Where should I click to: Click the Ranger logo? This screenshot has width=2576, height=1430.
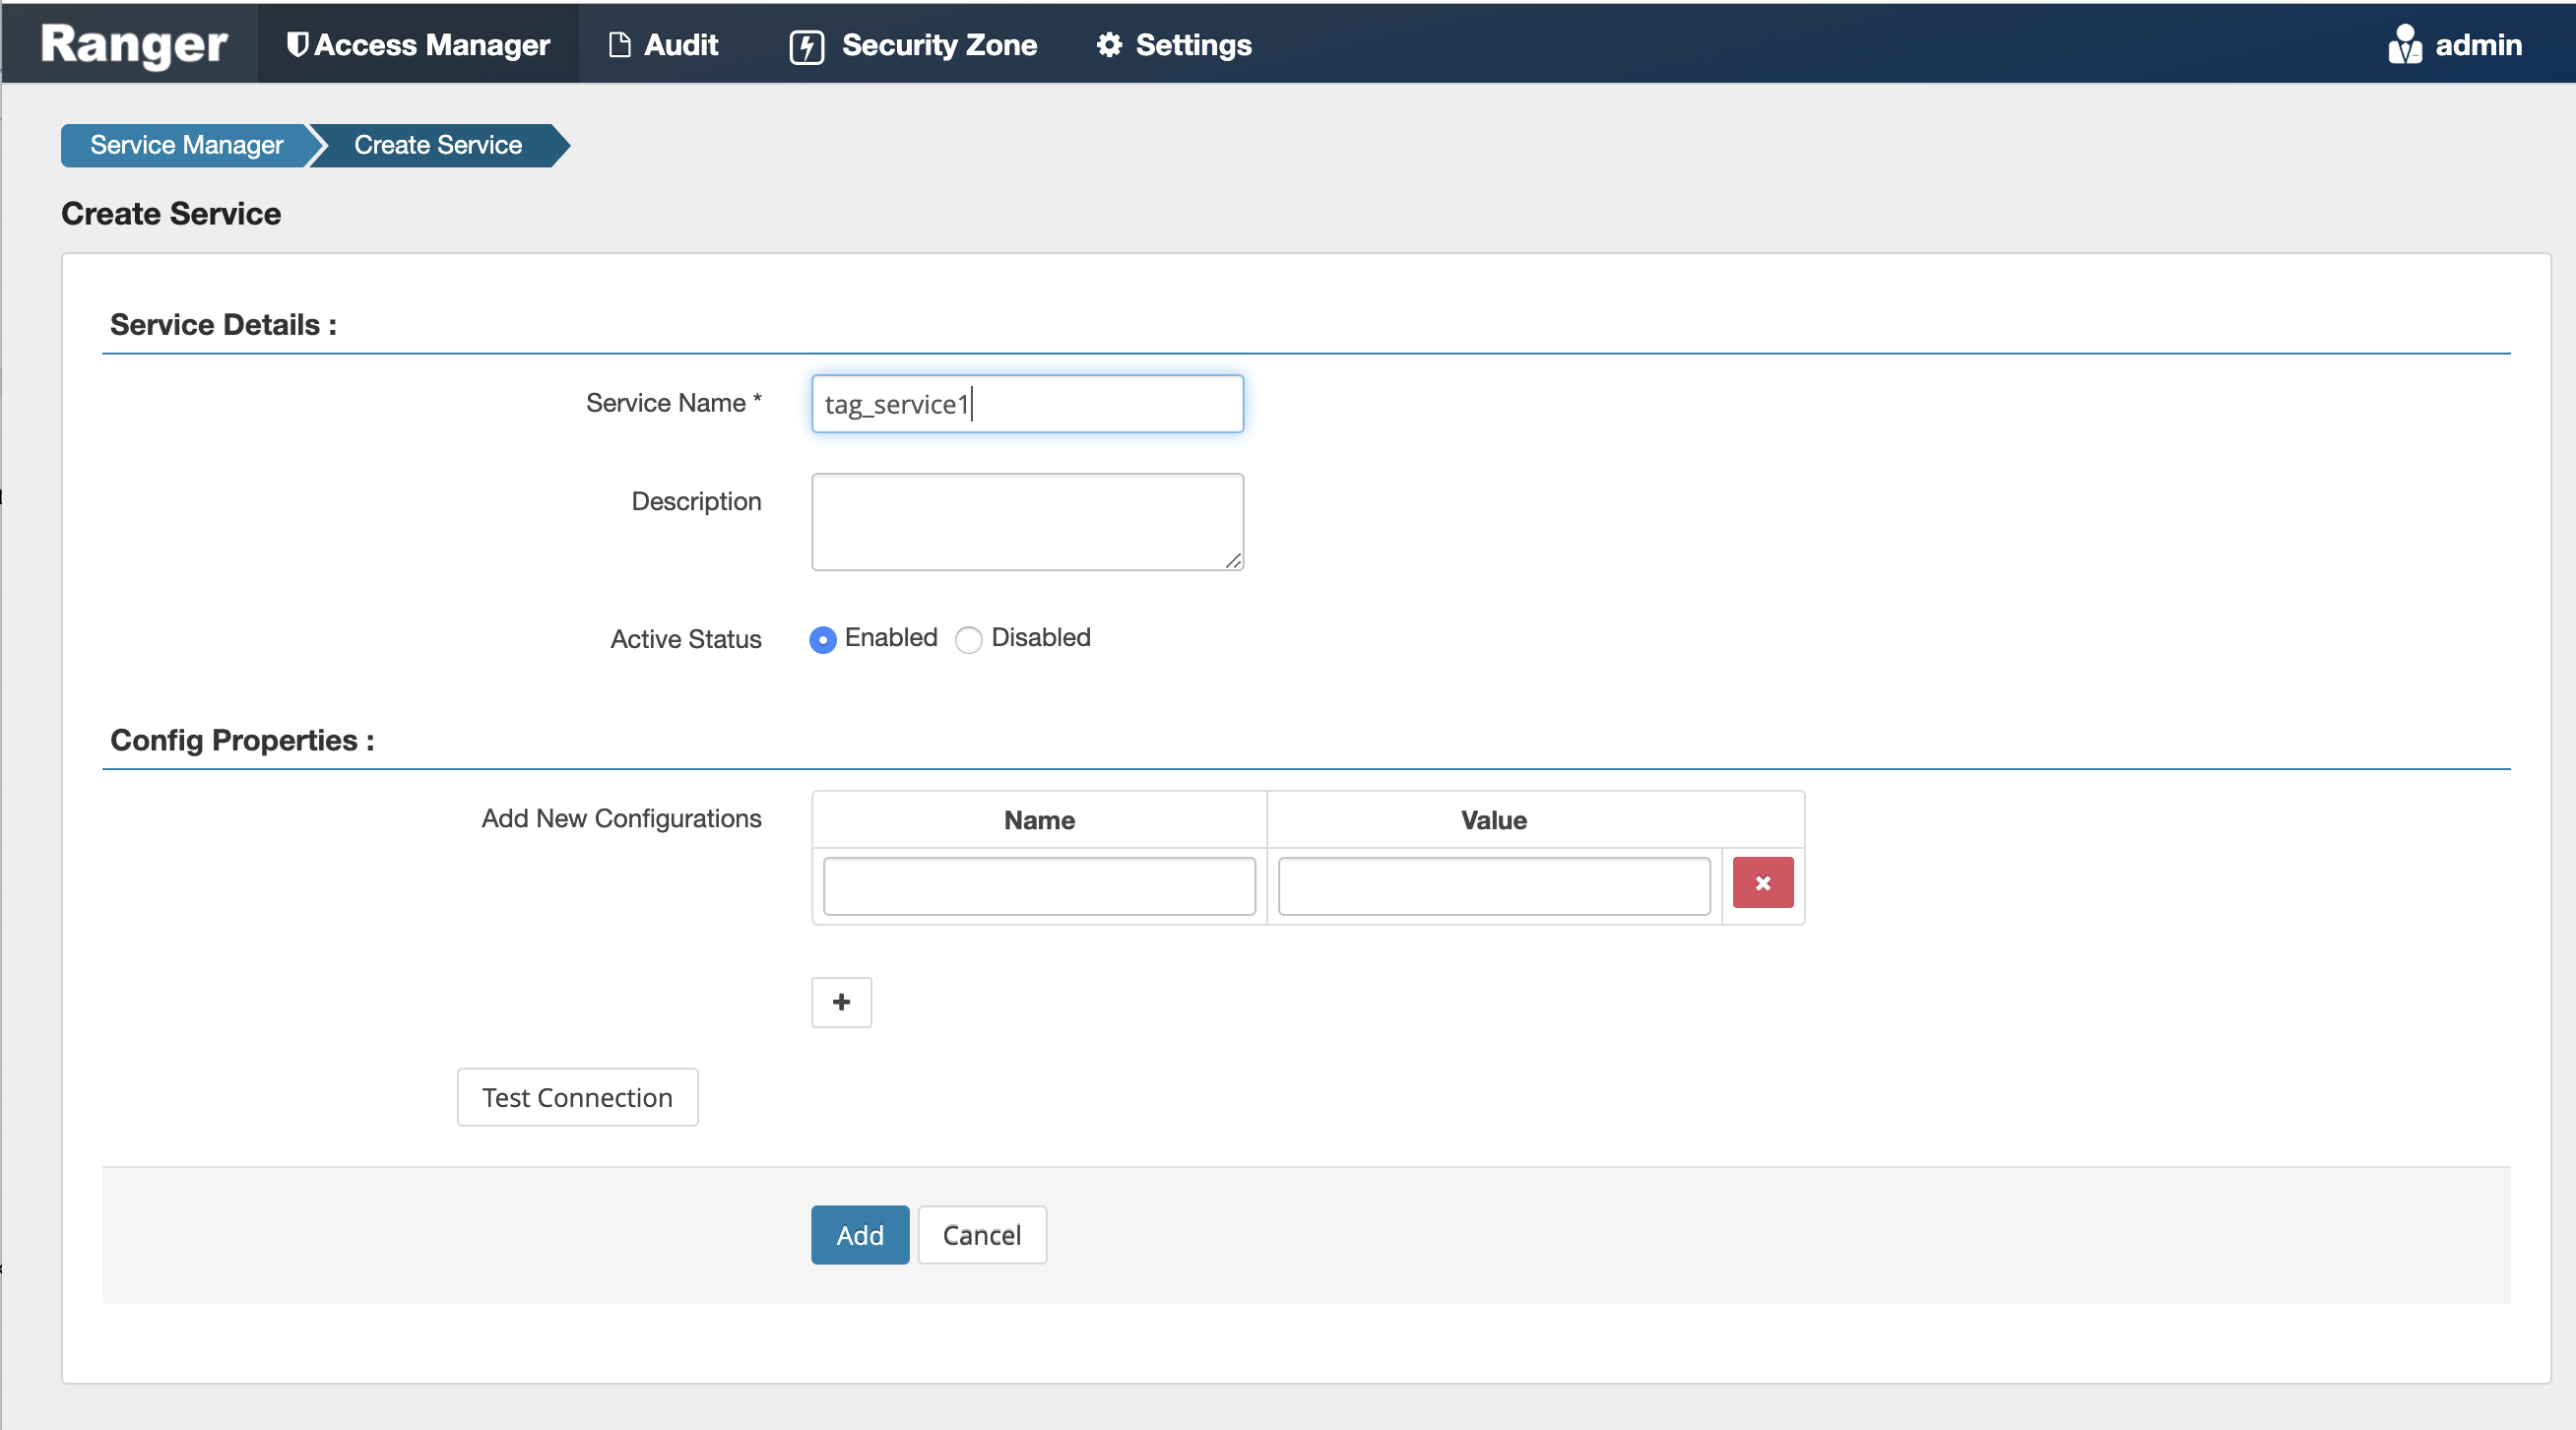pos(134,44)
